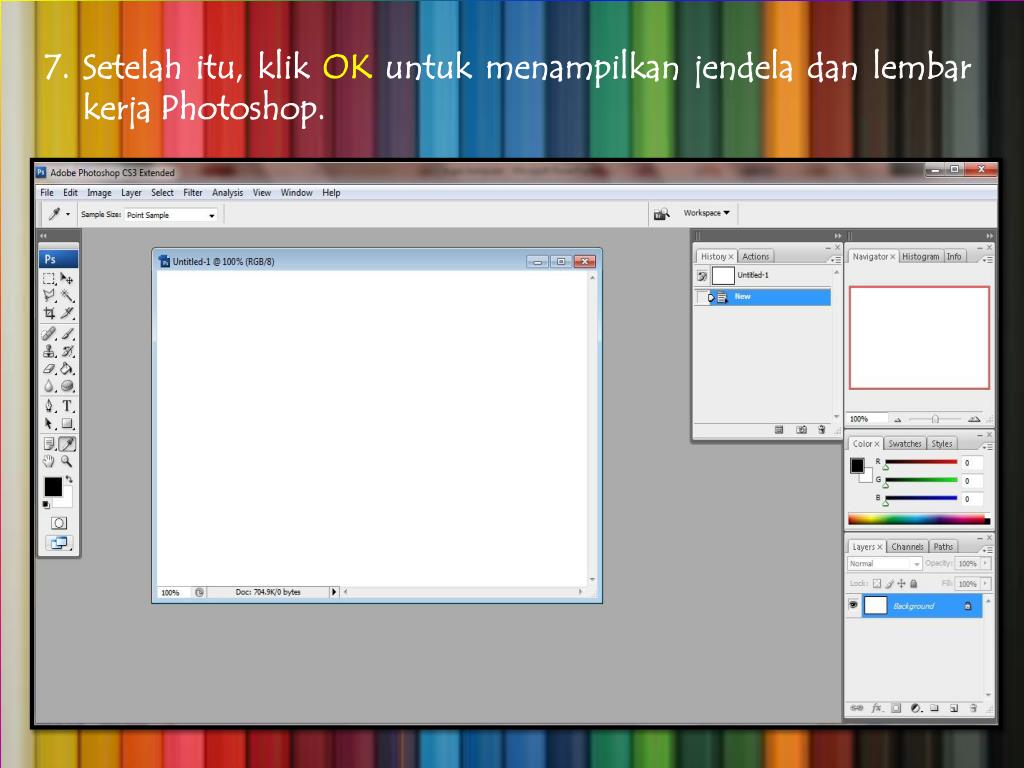Select the Crop tool
The height and width of the screenshot is (768, 1024).
49,313
